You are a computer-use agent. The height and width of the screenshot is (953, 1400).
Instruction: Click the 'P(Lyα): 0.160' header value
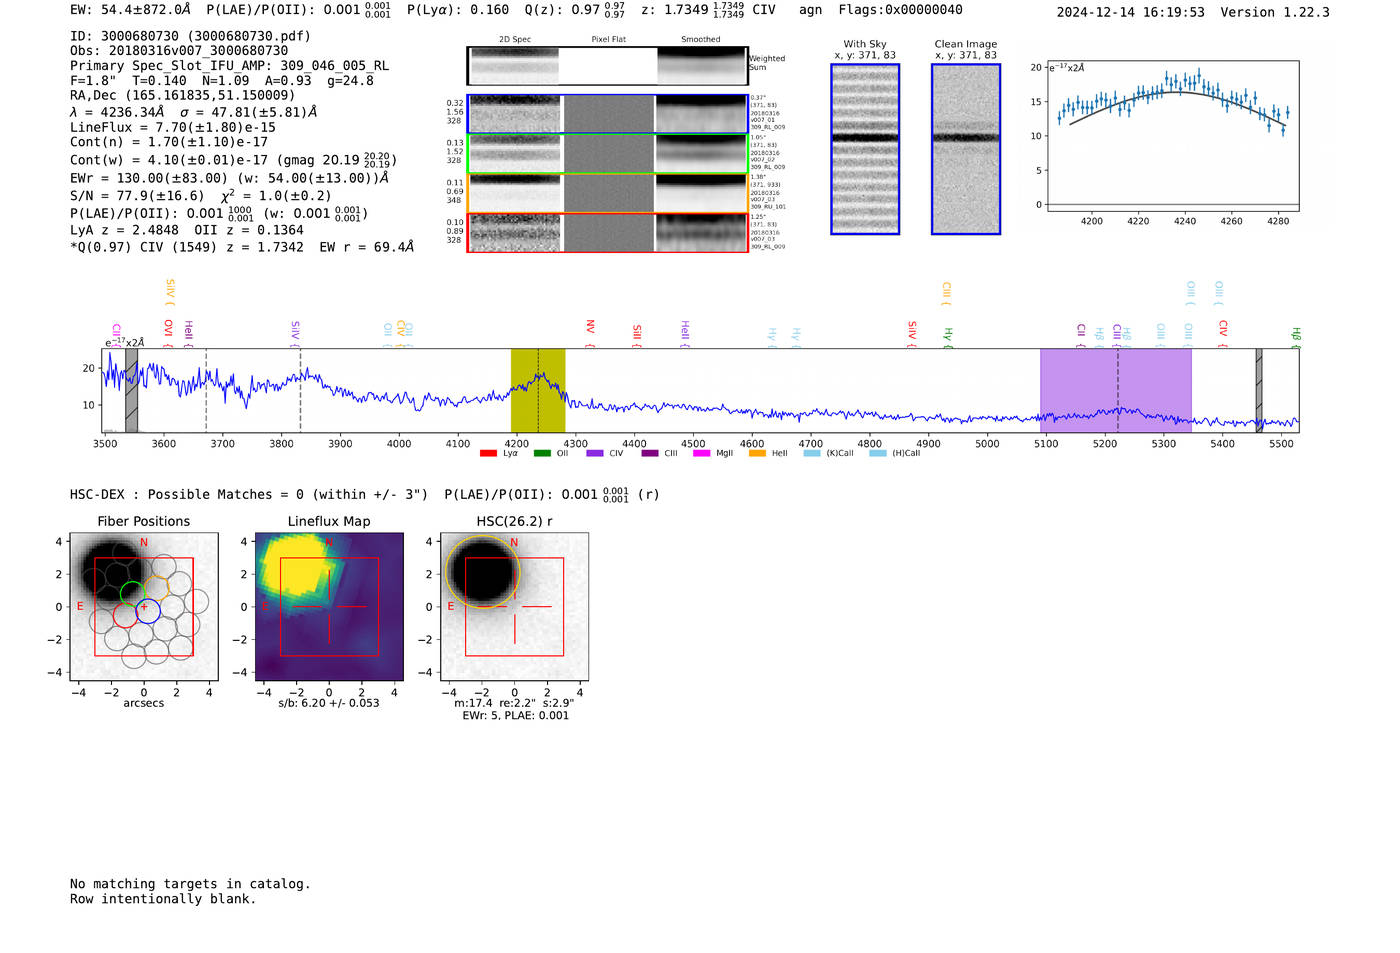tap(458, 10)
